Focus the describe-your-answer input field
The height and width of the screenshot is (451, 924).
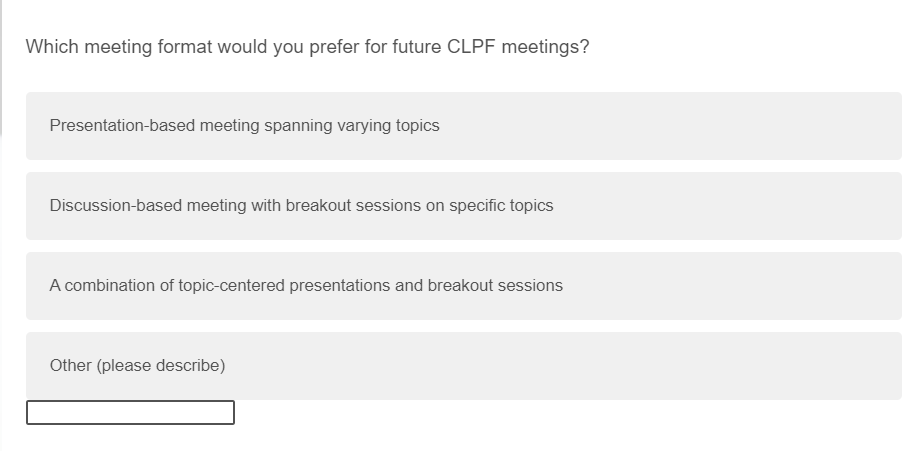(130, 412)
